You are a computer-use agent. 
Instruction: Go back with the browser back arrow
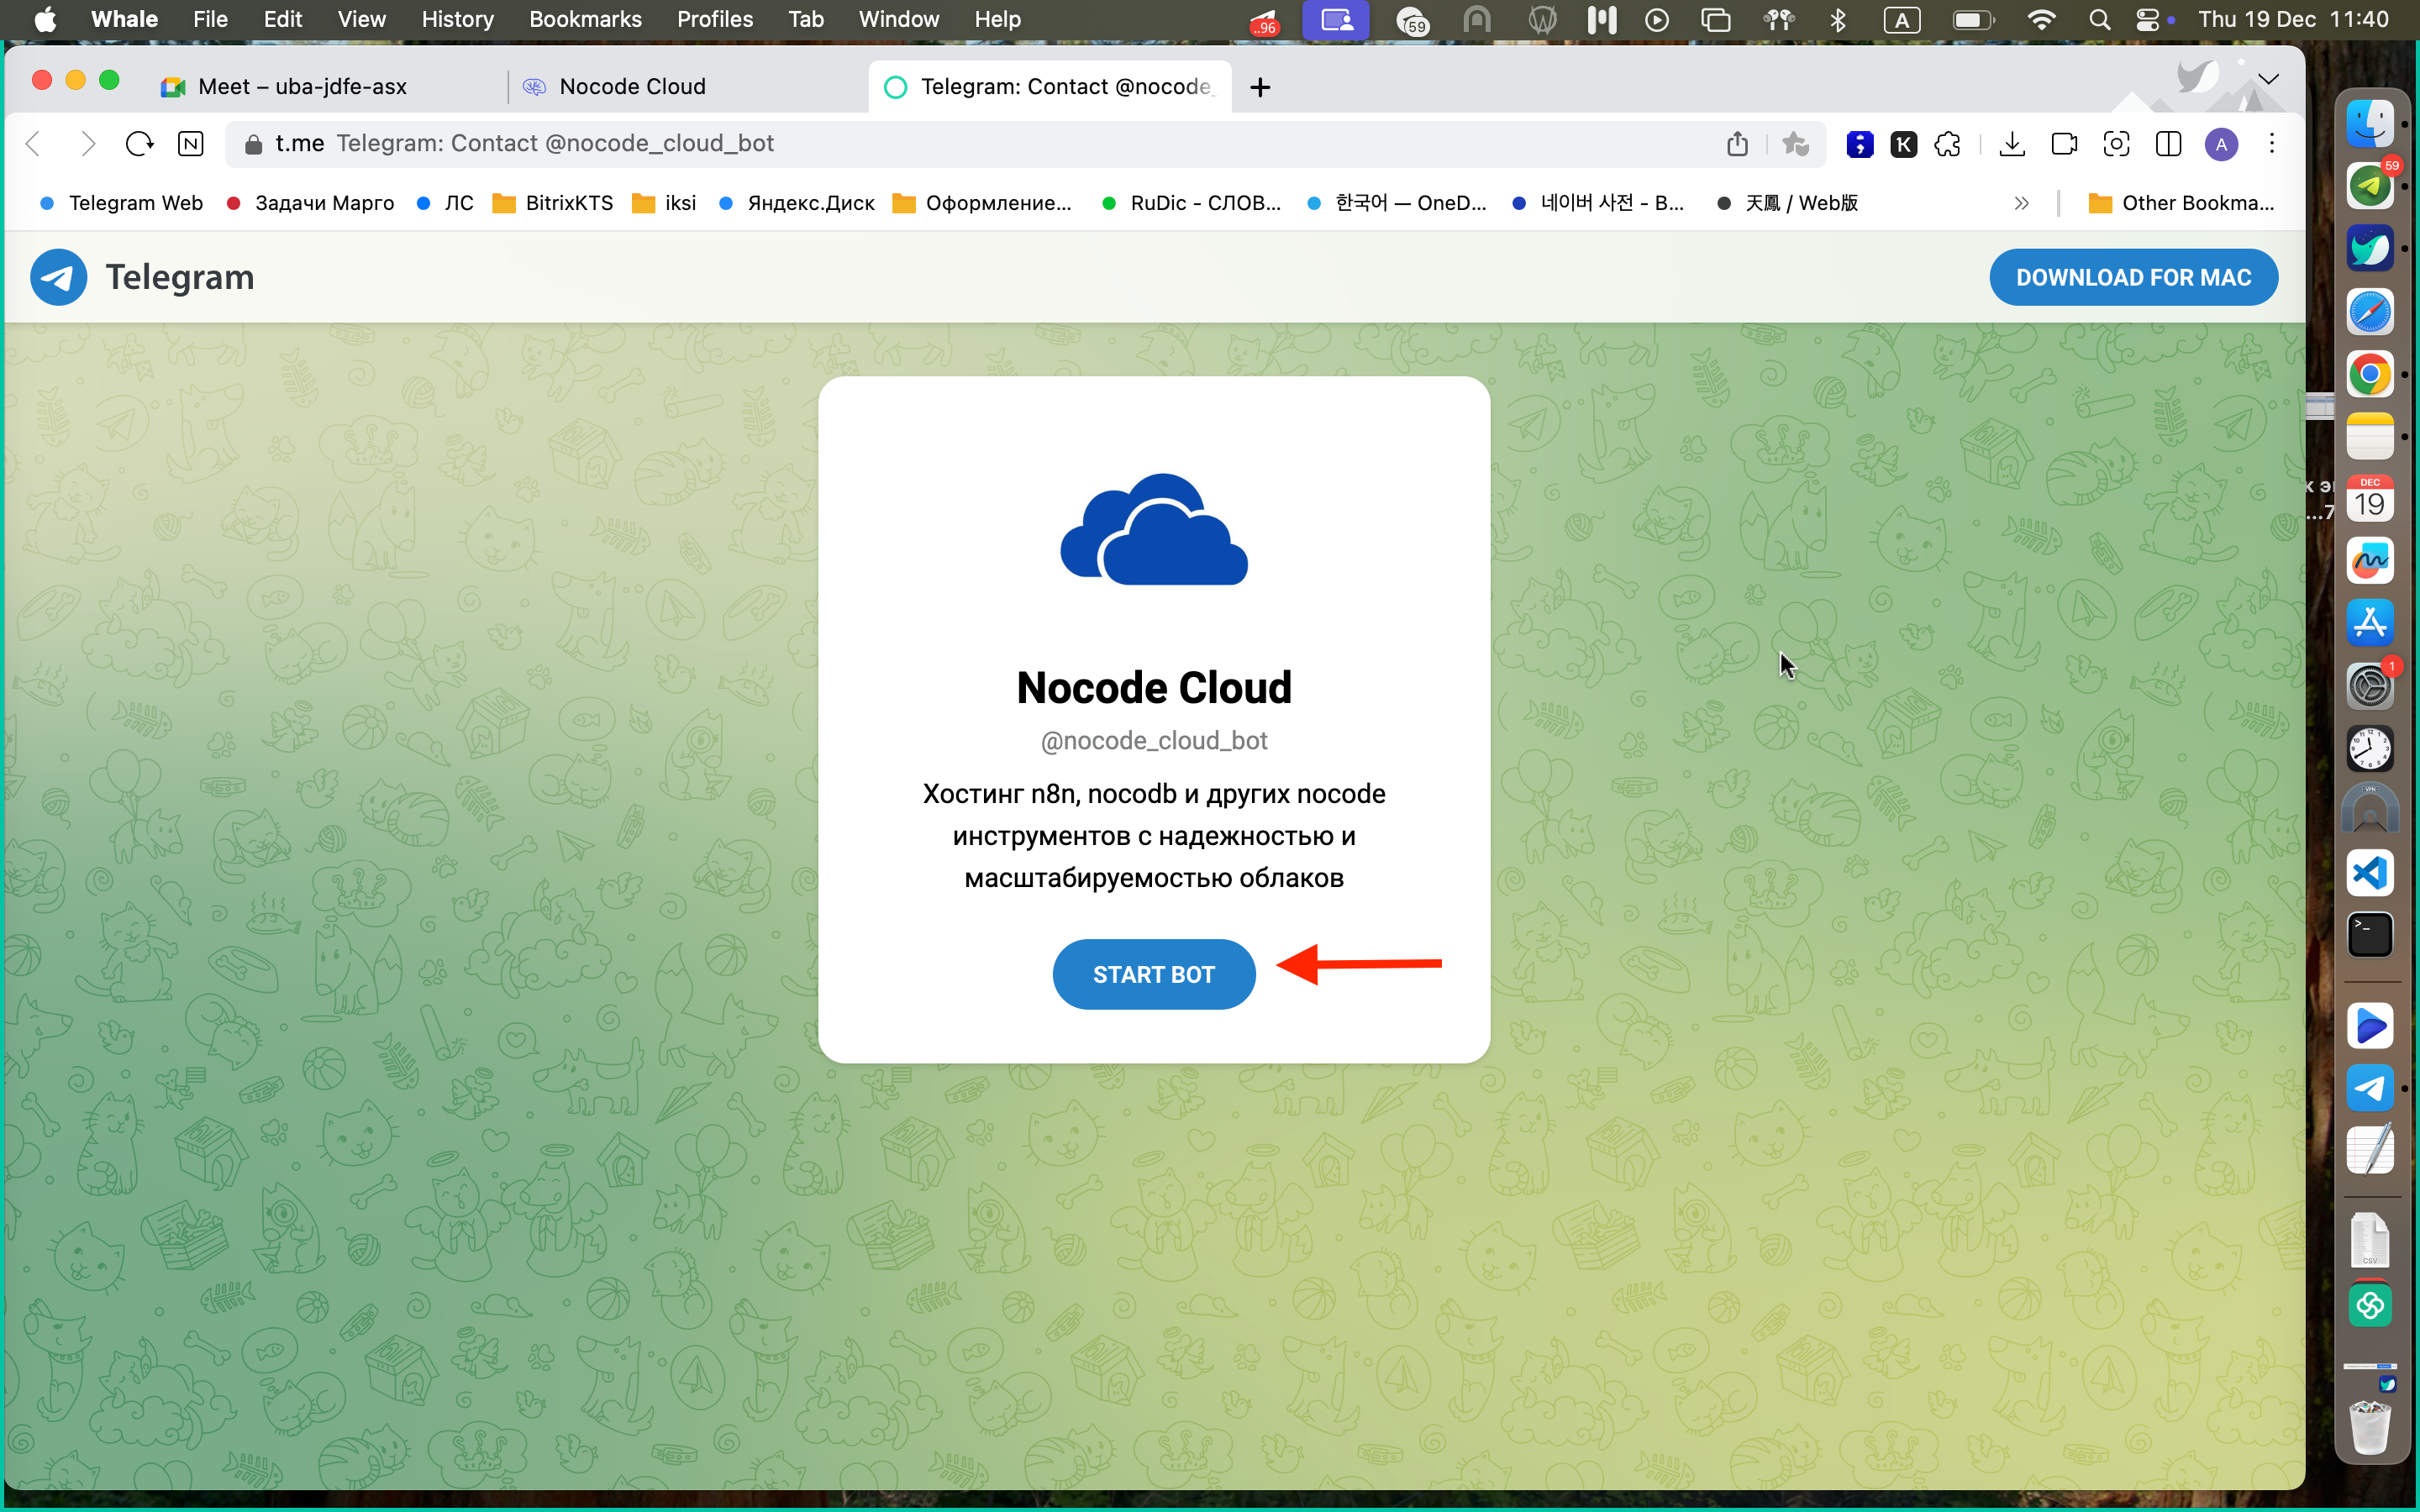coord(33,144)
